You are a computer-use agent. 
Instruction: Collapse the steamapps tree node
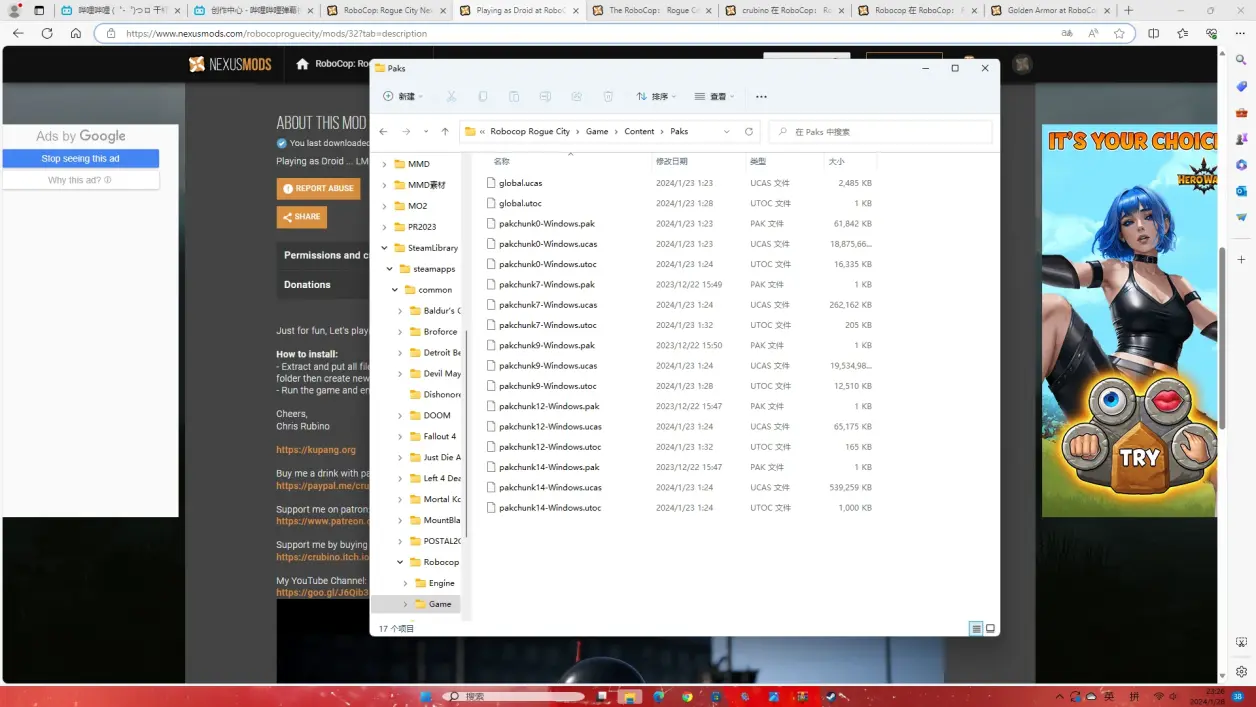tap(390, 269)
